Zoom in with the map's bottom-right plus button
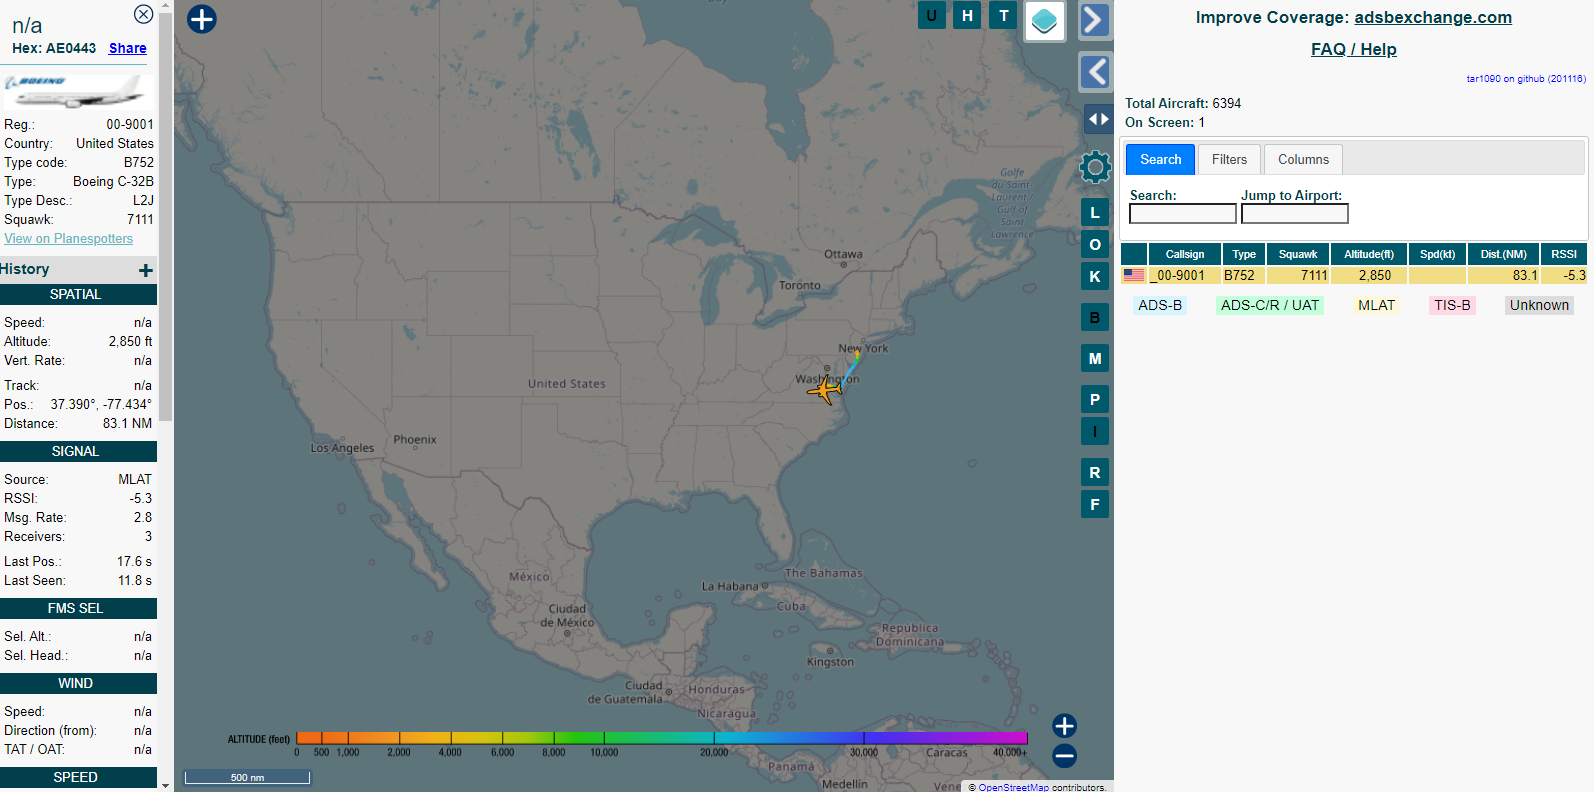 (1064, 726)
